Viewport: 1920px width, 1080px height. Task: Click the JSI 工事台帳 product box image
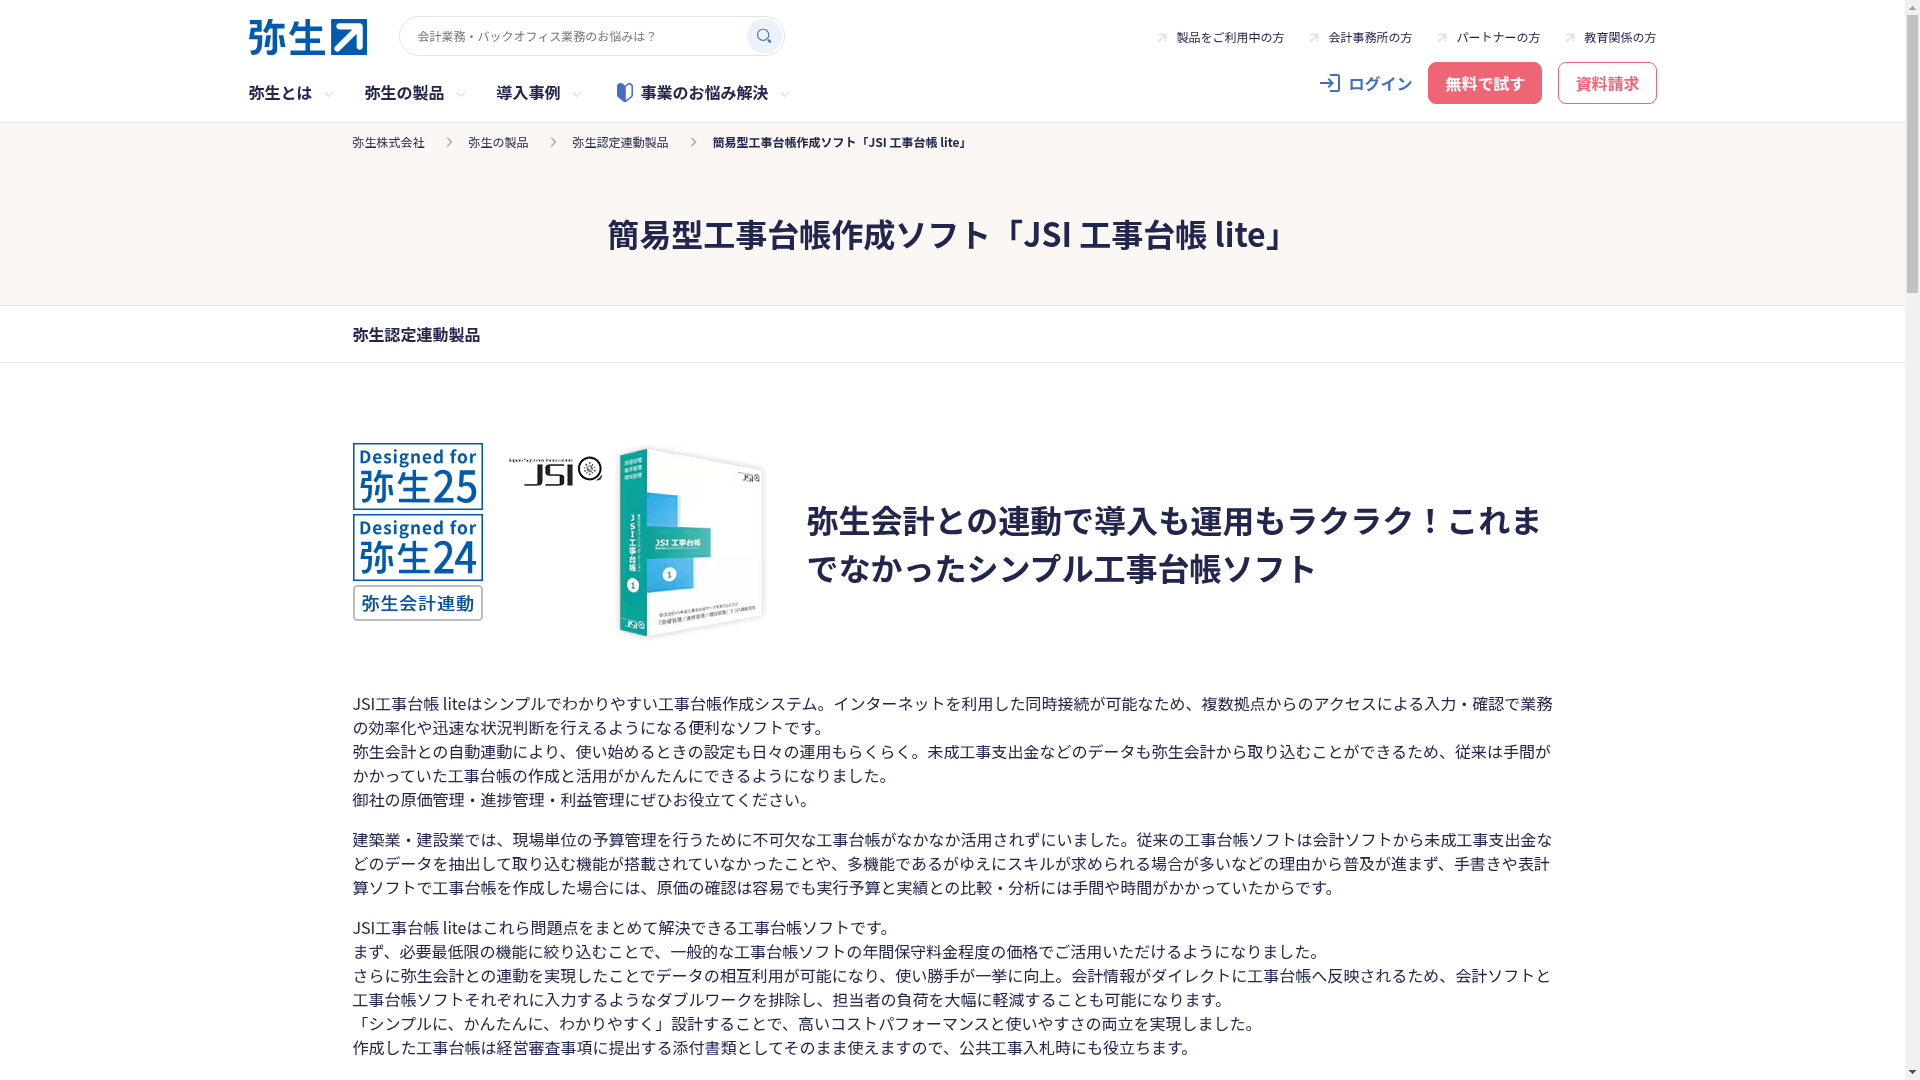click(x=690, y=541)
